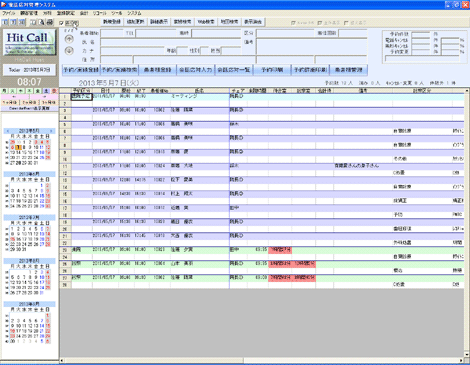
Task: Click the down arrow circle icon
Action: [69, 51]
